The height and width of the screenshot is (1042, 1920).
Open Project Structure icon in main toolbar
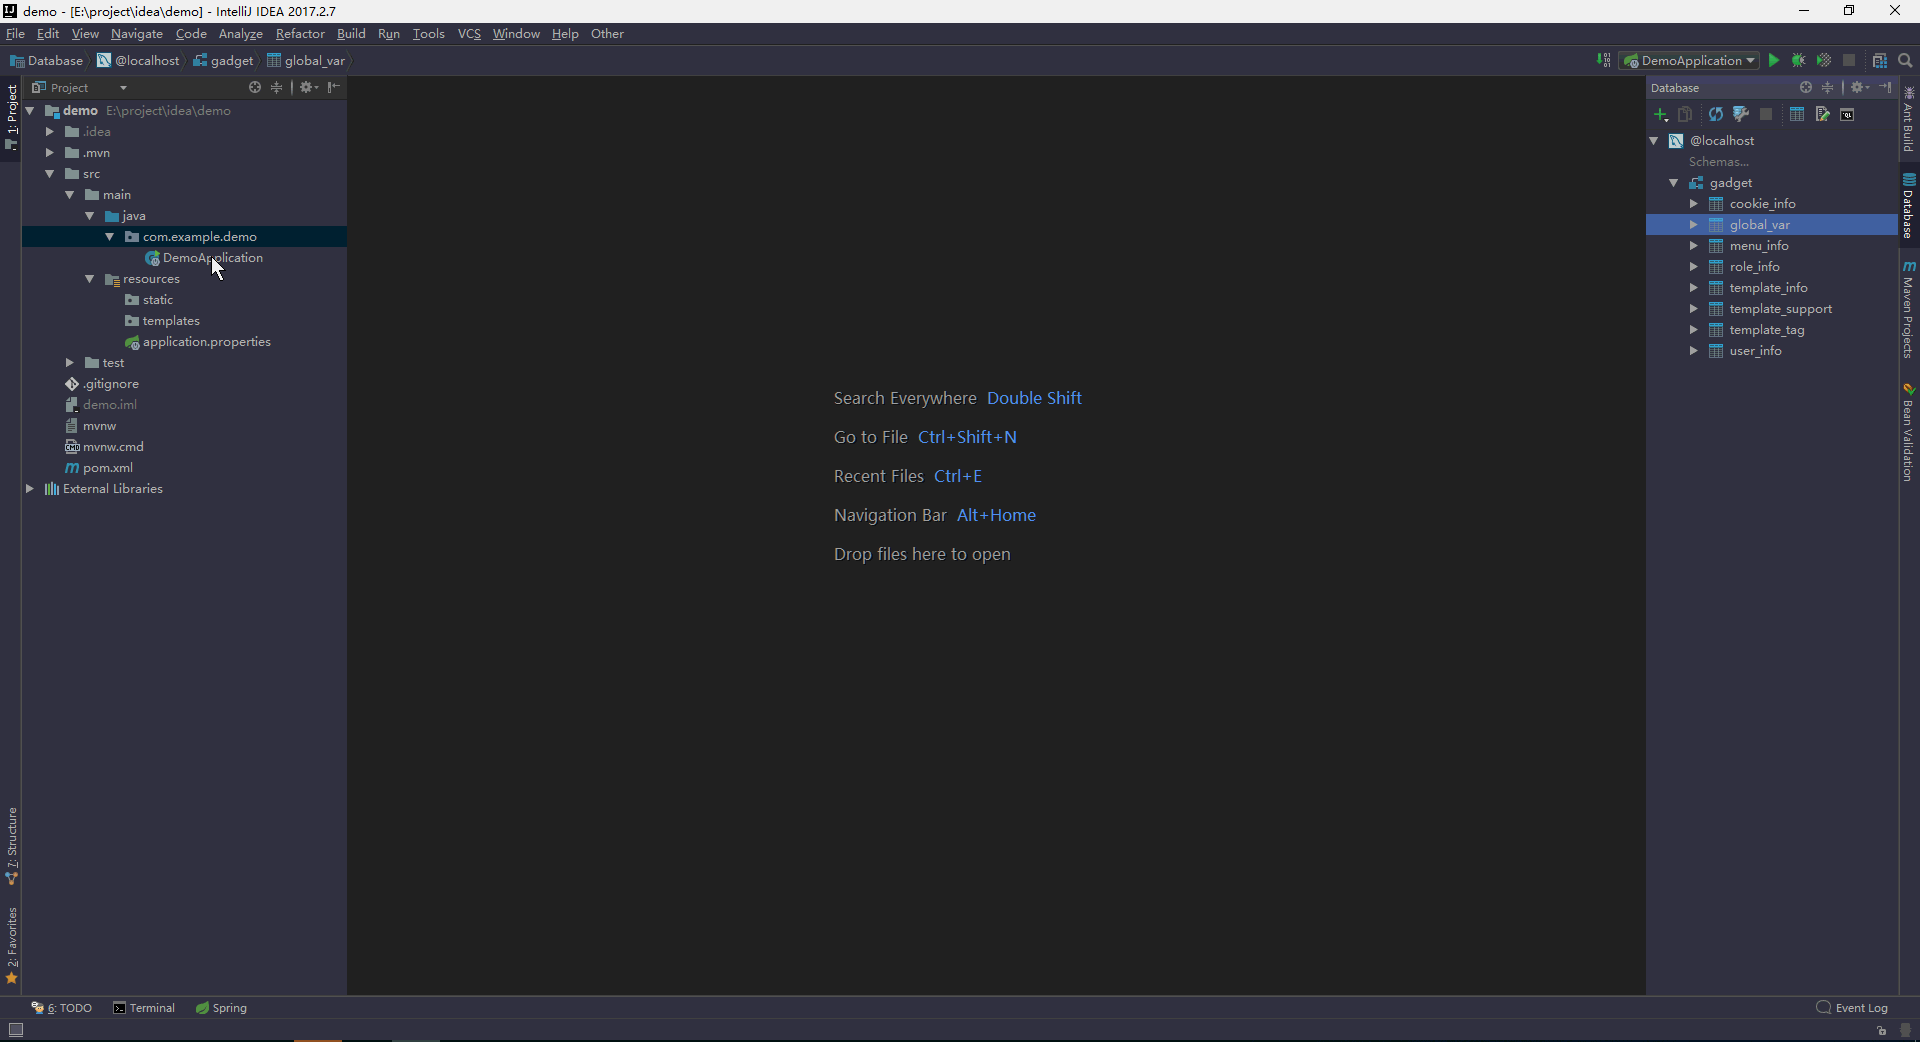click(x=1880, y=61)
